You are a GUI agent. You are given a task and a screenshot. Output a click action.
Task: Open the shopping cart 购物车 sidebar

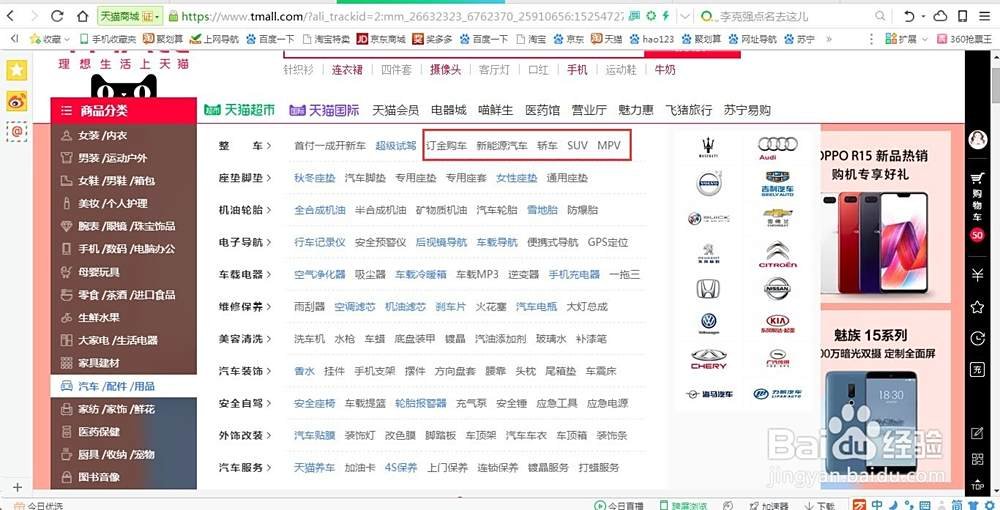click(977, 198)
